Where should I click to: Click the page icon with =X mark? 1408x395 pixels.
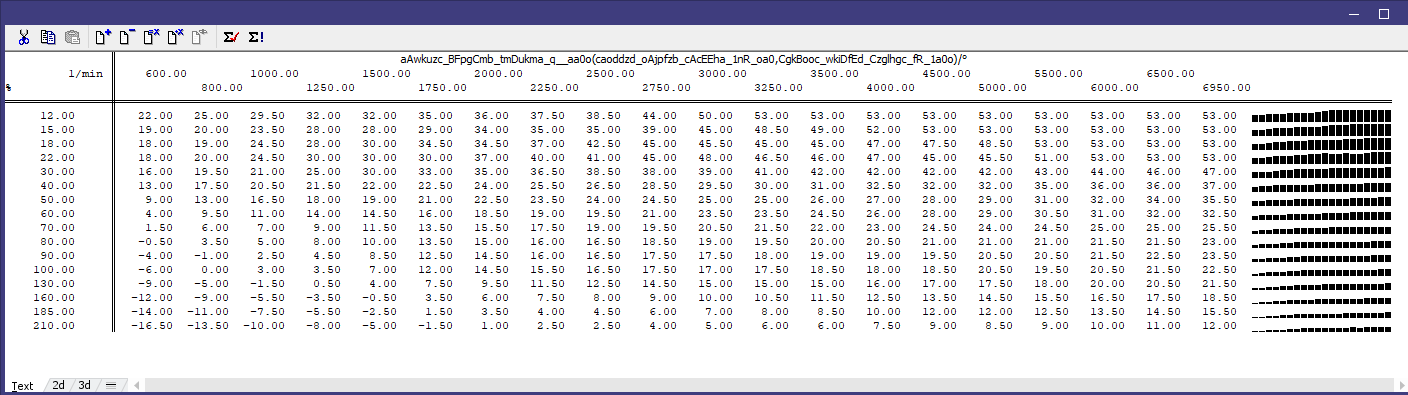click(x=152, y=37)
